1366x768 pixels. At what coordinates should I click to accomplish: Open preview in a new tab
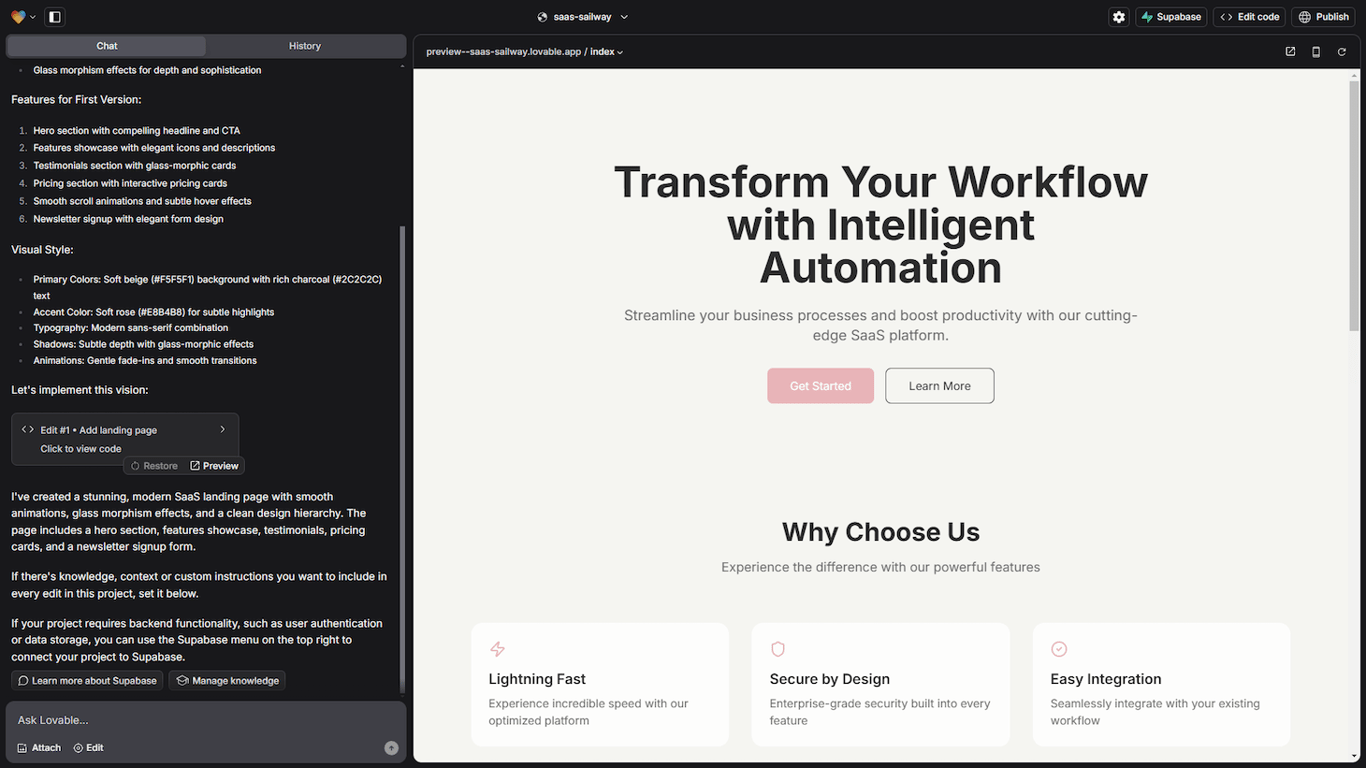(x=1290, y=52)
